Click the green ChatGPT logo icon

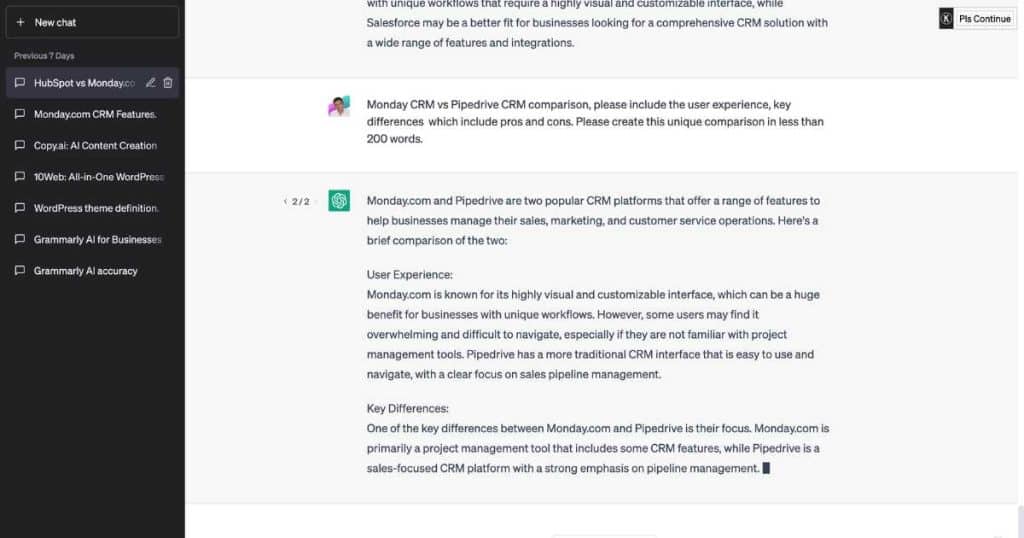(x=339, y=200)
